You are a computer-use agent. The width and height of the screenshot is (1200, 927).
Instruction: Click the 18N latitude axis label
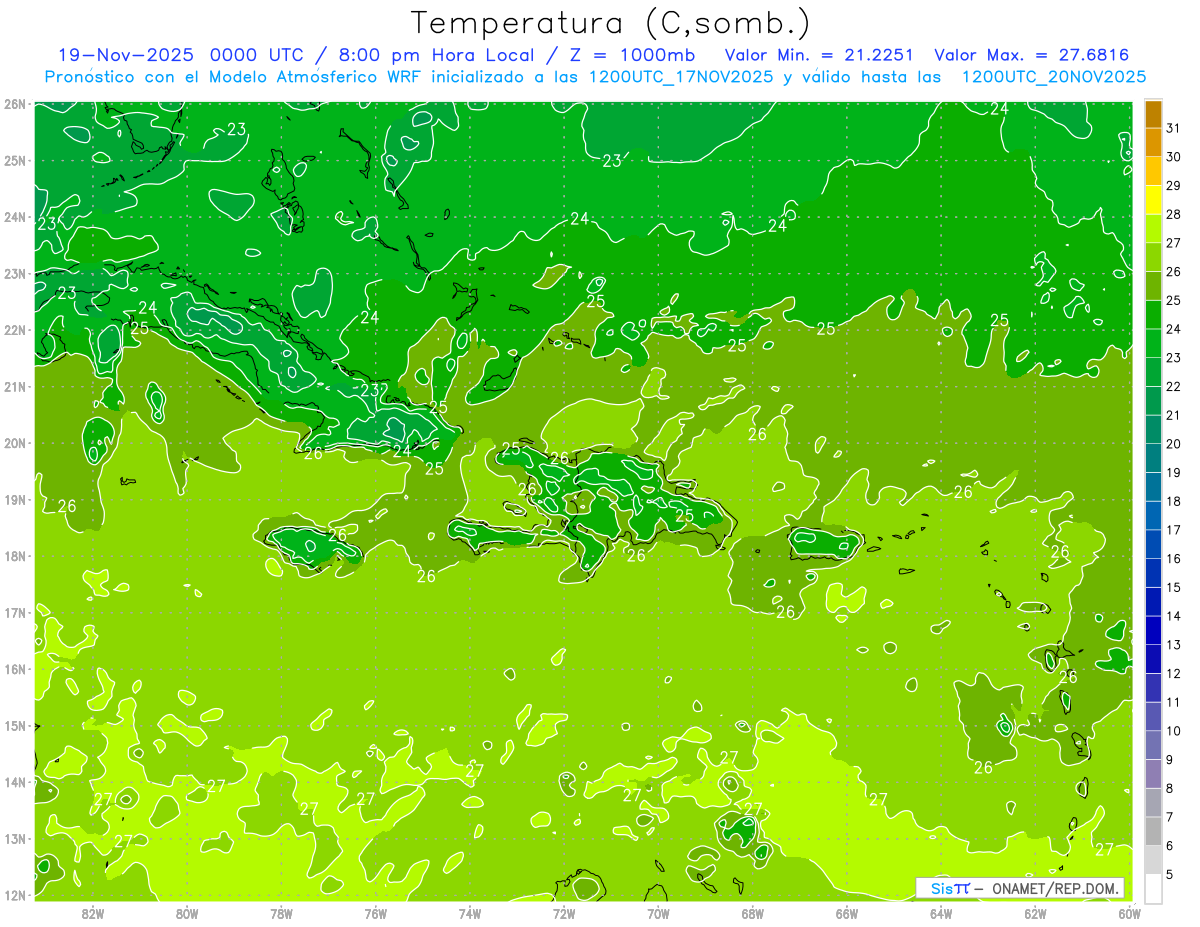tap(14, 556)
